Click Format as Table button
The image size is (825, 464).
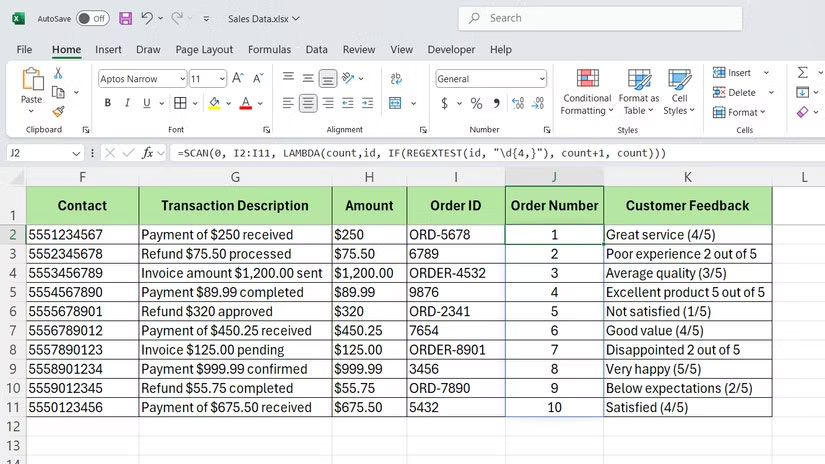[x=639, y=92]
